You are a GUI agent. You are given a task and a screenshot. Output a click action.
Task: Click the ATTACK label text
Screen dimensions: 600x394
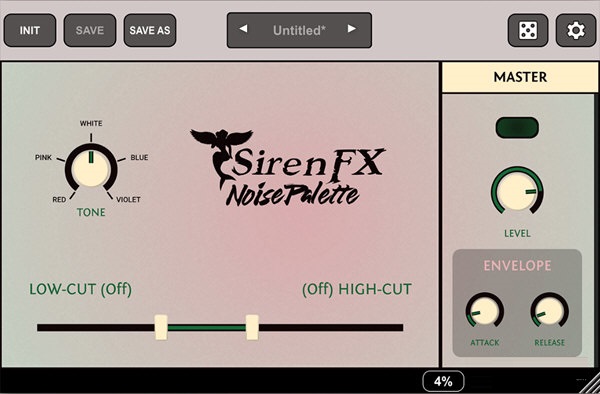click(485, 343)
